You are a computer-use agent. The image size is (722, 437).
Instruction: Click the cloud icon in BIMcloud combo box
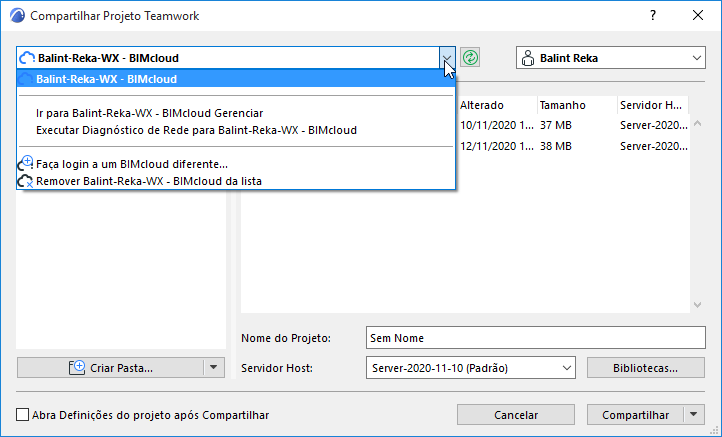click(x=27, y=58)
